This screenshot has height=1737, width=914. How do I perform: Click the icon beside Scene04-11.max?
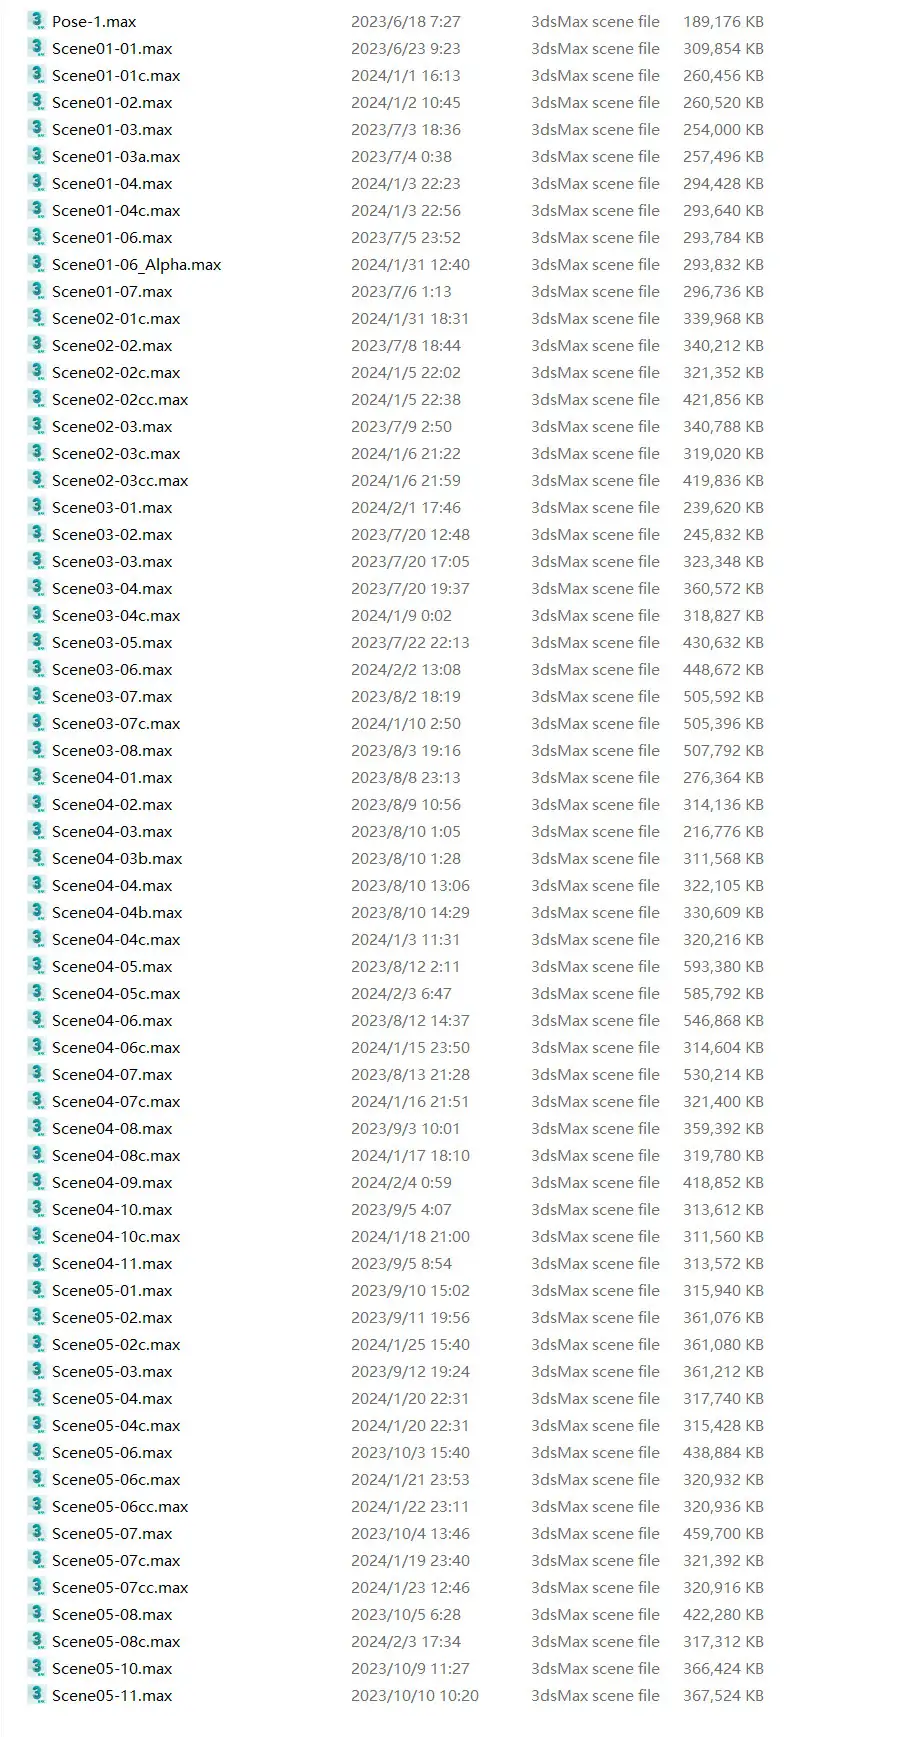[37, 1263]
